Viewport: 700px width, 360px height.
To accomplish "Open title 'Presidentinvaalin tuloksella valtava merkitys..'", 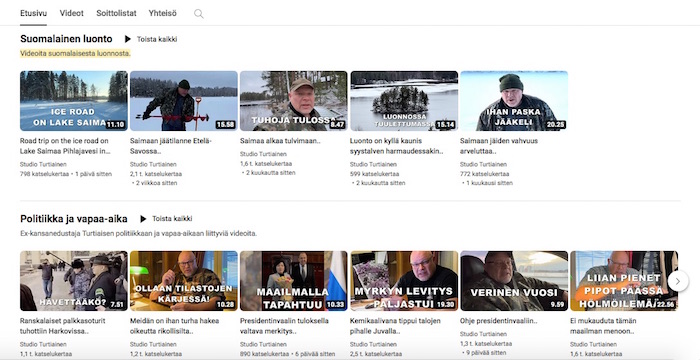I will [284, 326].
